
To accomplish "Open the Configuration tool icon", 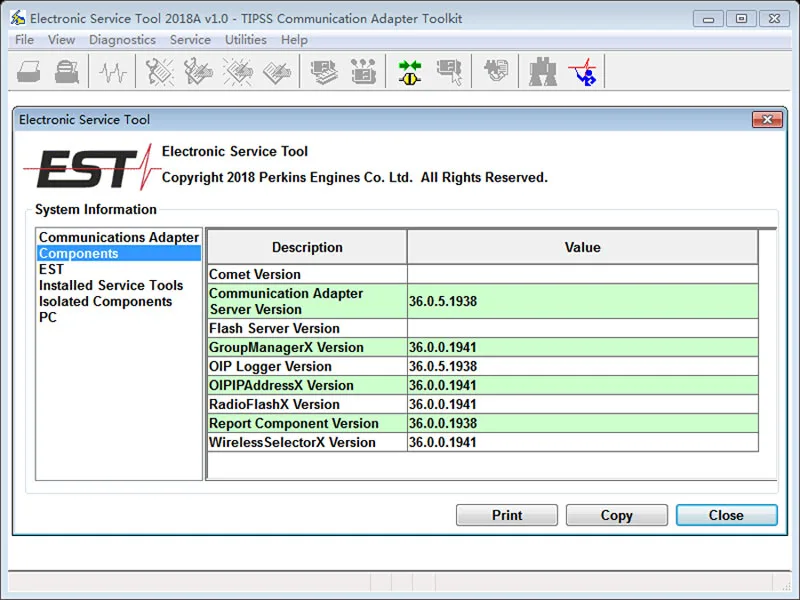I will 363,71.
